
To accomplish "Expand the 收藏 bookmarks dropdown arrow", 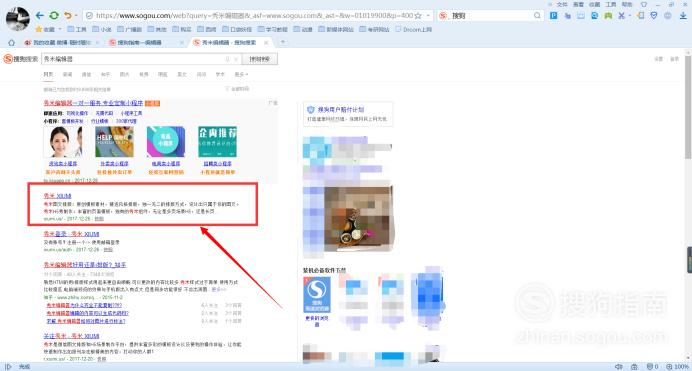I will 60,30.
